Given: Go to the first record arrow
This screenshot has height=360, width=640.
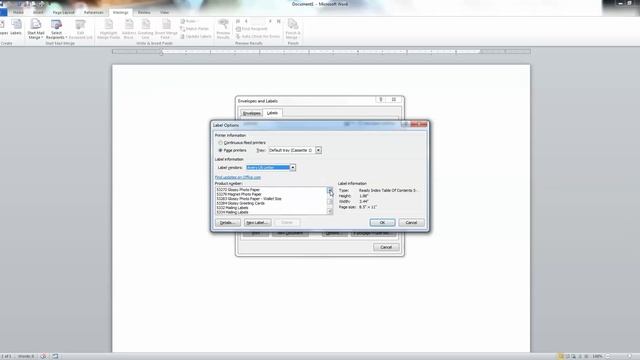Looking at the screenshot, I should (238, 21).
